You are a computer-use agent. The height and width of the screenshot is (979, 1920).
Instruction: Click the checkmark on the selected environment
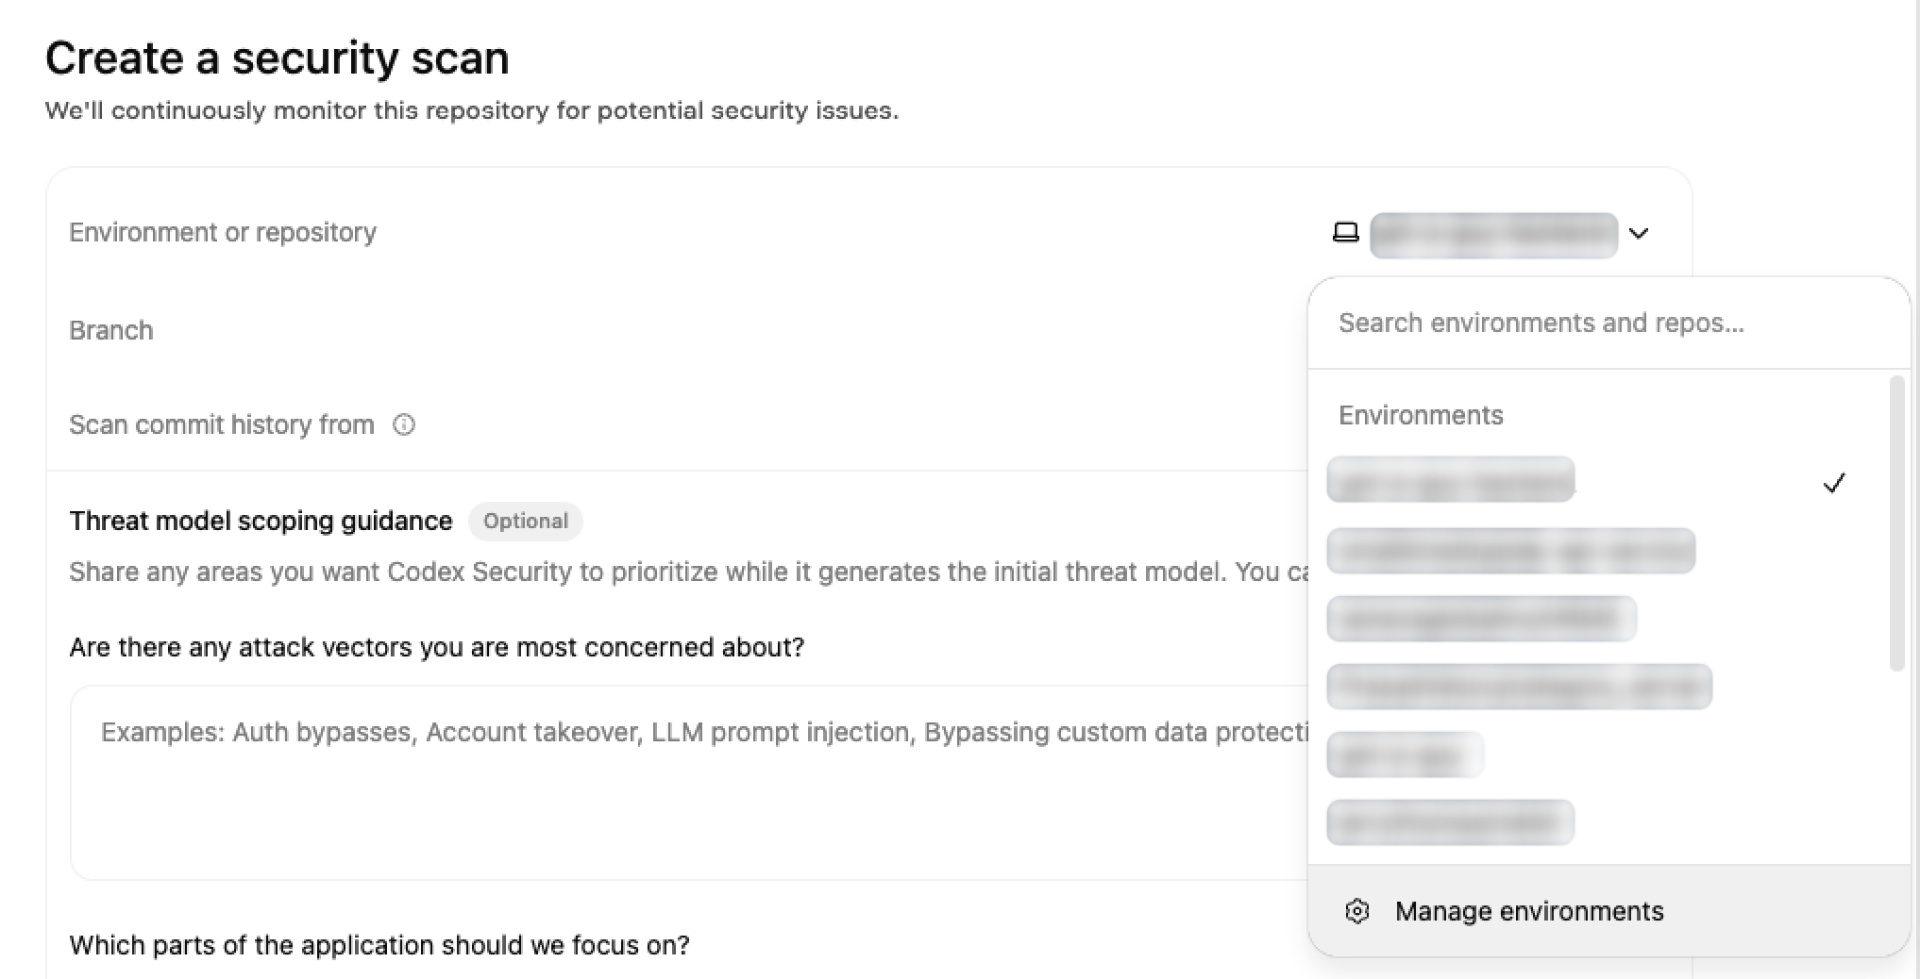click(1833, 483)
